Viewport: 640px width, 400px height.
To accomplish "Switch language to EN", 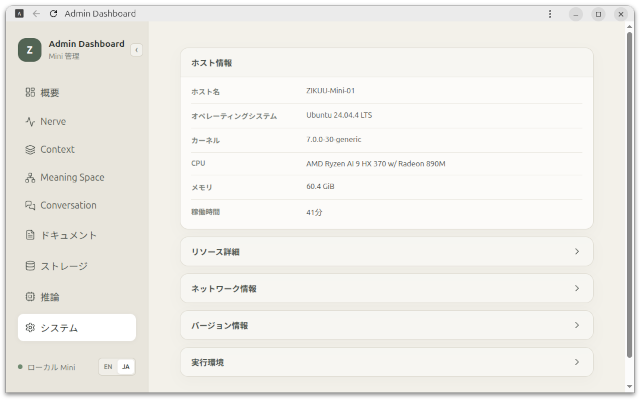I will point(108,367).
